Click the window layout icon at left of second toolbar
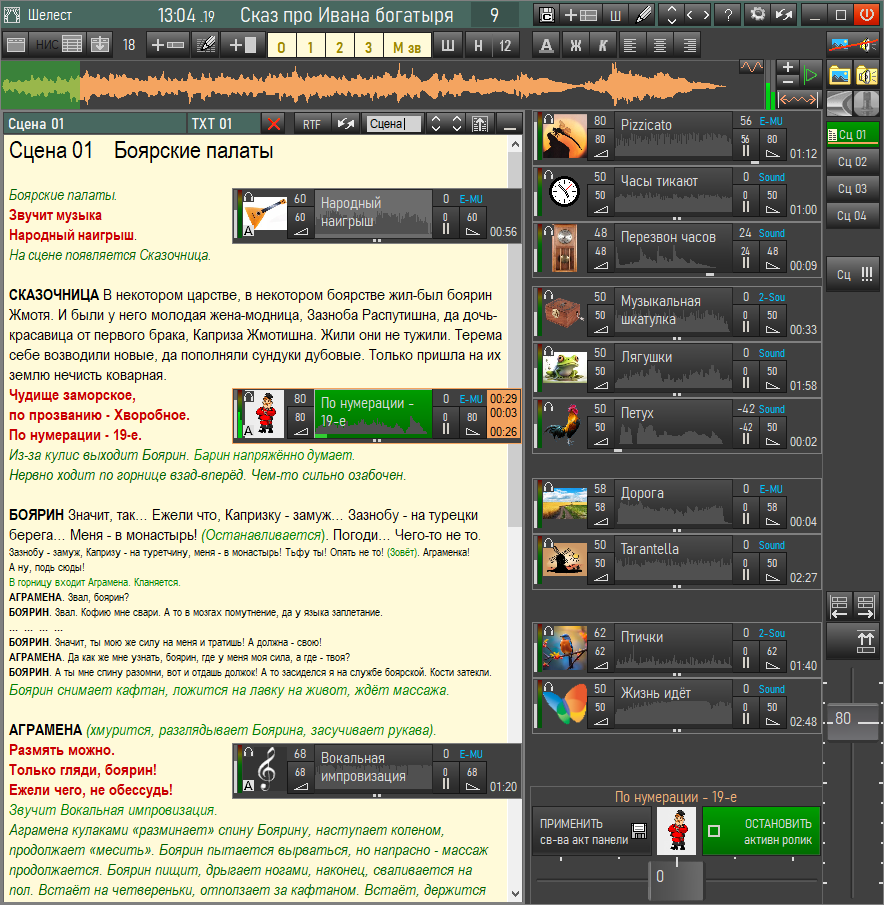Image resolution: width=884 pixels, height=905 pixels. tap(16, 44)
